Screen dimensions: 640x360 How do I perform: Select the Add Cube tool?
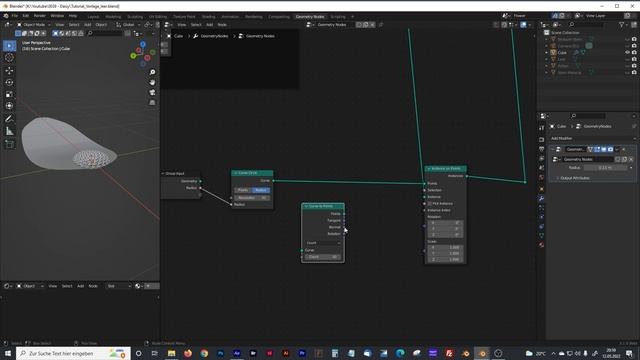9,144
